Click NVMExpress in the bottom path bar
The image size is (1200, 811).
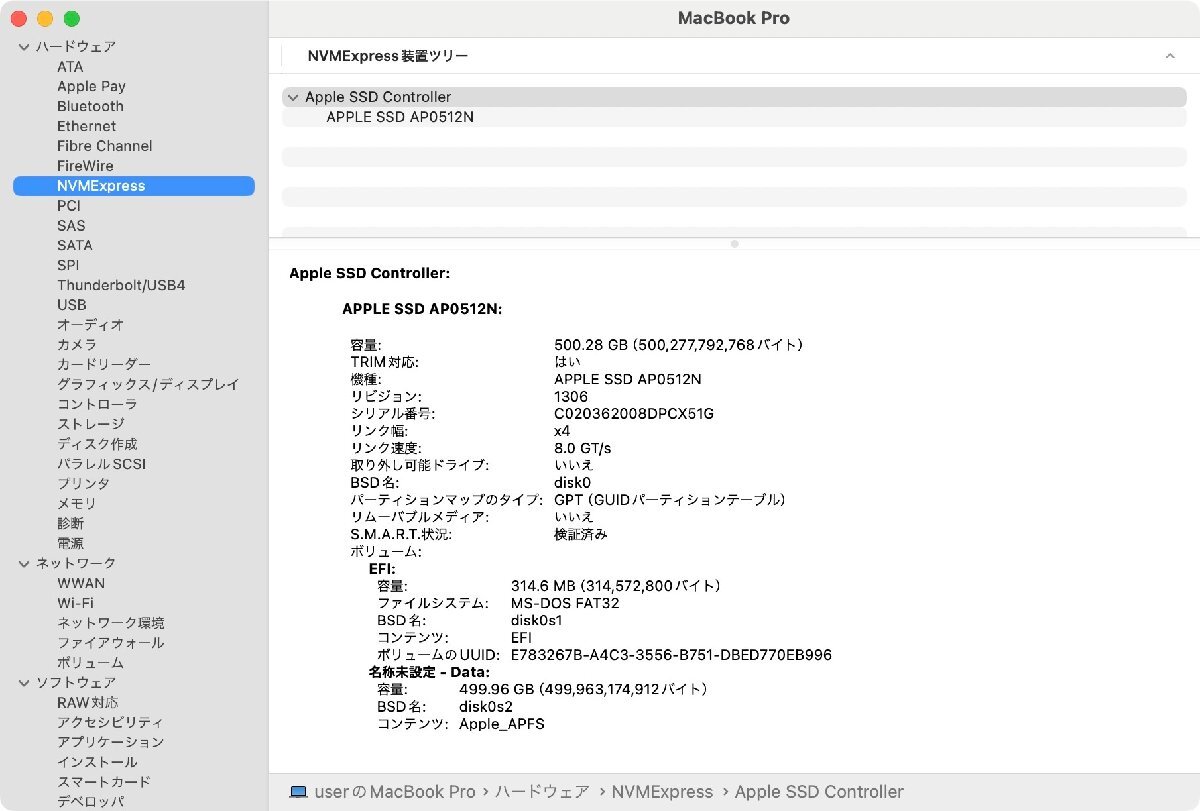[x=662, y=792]
